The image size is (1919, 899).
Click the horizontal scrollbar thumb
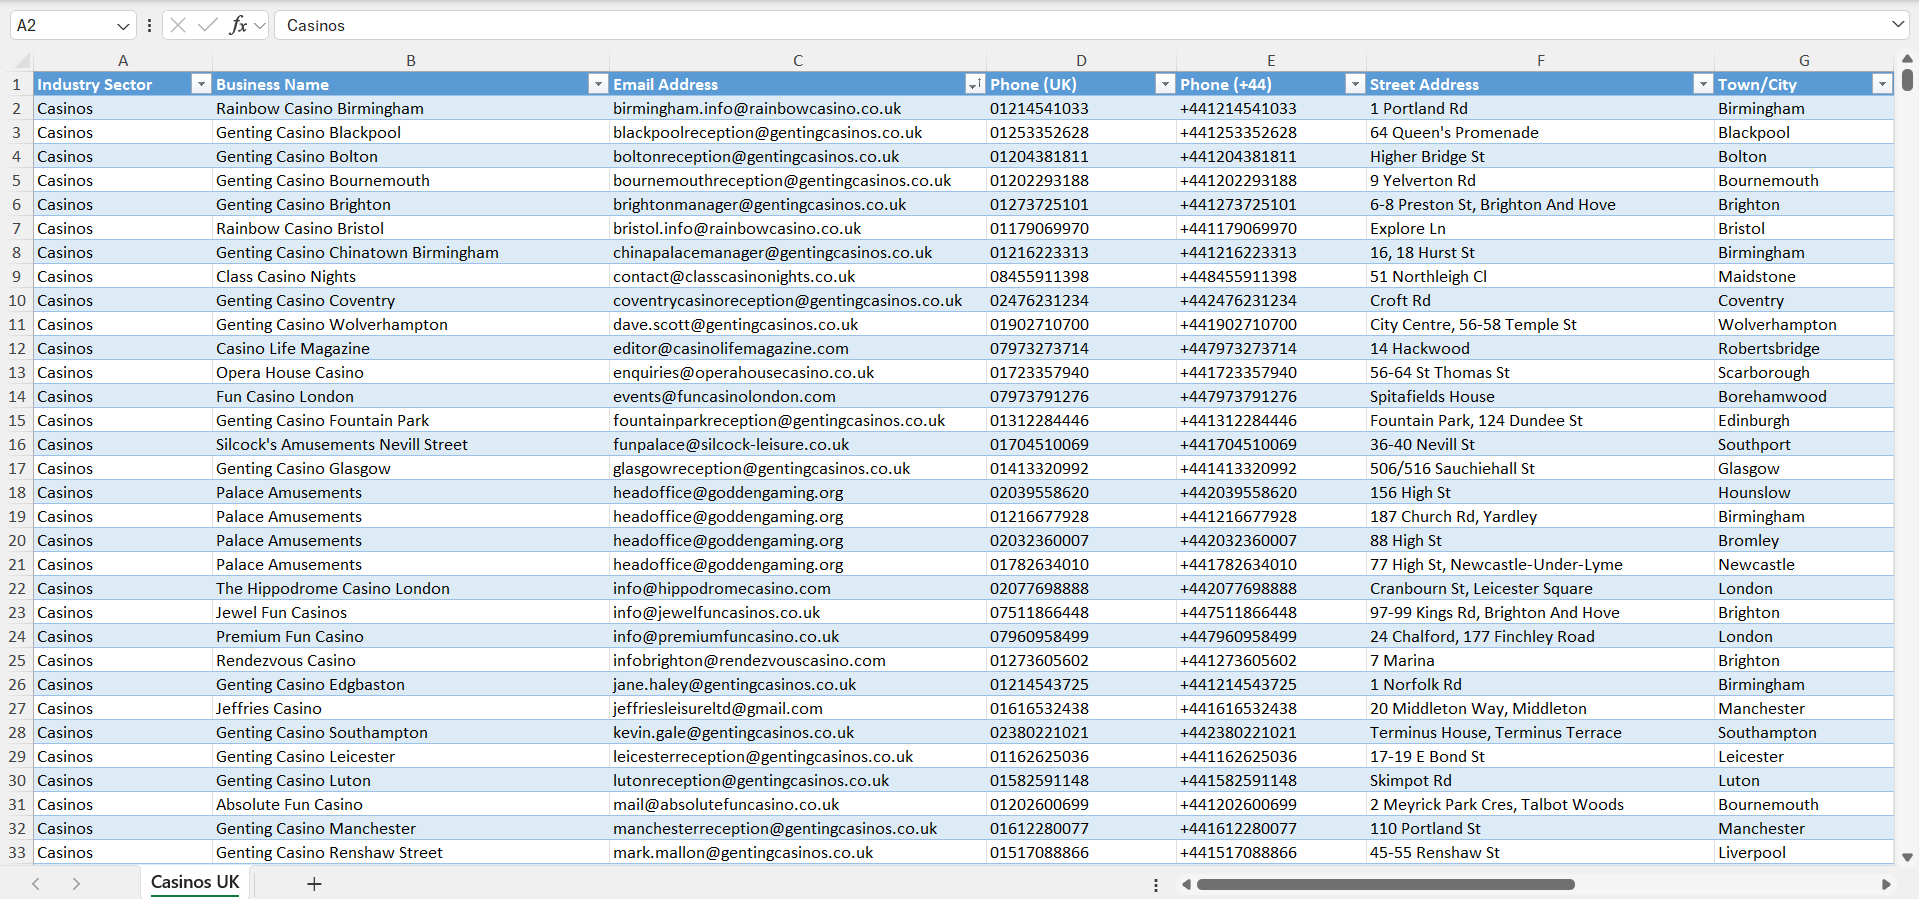coord(1386,884)
